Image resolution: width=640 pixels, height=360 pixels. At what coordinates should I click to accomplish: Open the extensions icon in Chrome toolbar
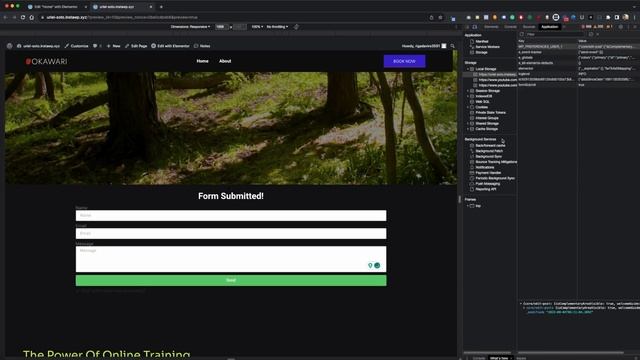[608, 18]
